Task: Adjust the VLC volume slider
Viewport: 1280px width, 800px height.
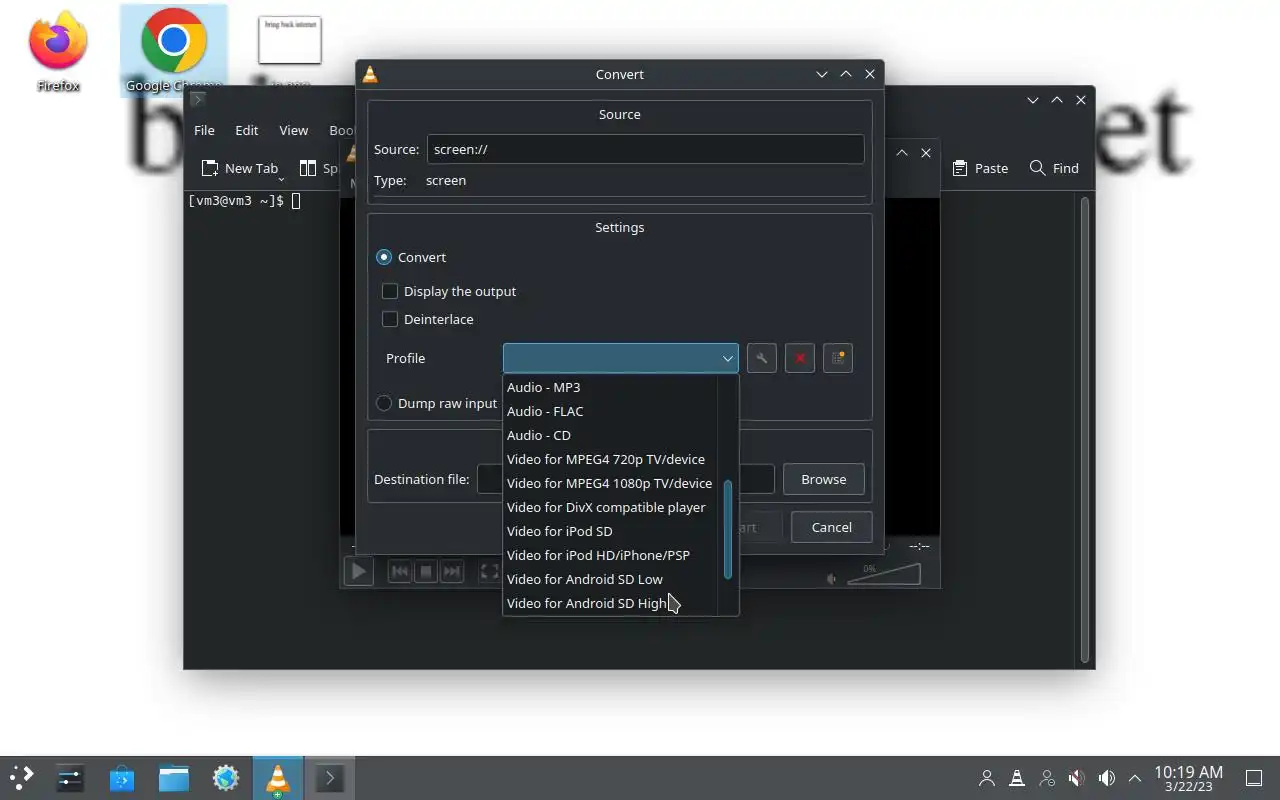Action: click(x=884, y=573)
